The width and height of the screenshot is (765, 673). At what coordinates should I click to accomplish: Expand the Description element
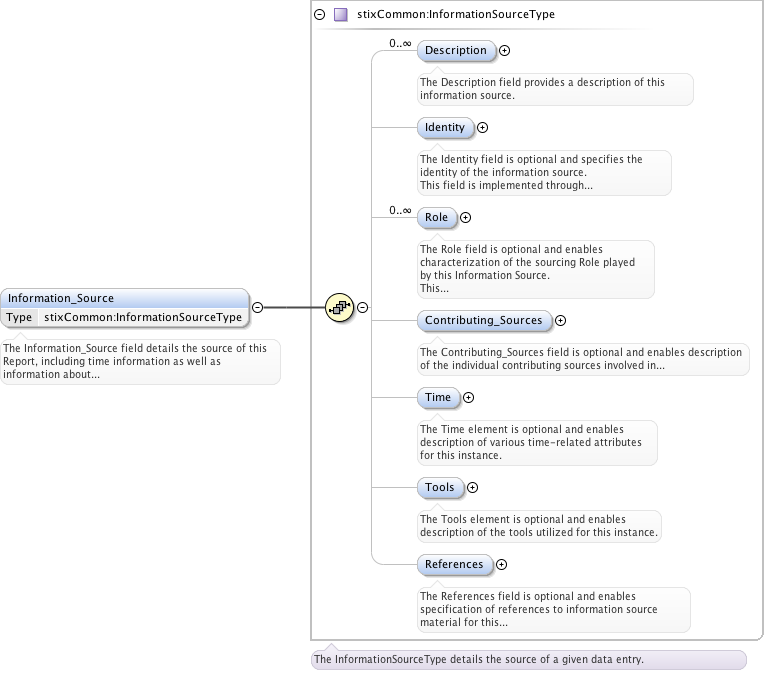coord(504,50)
